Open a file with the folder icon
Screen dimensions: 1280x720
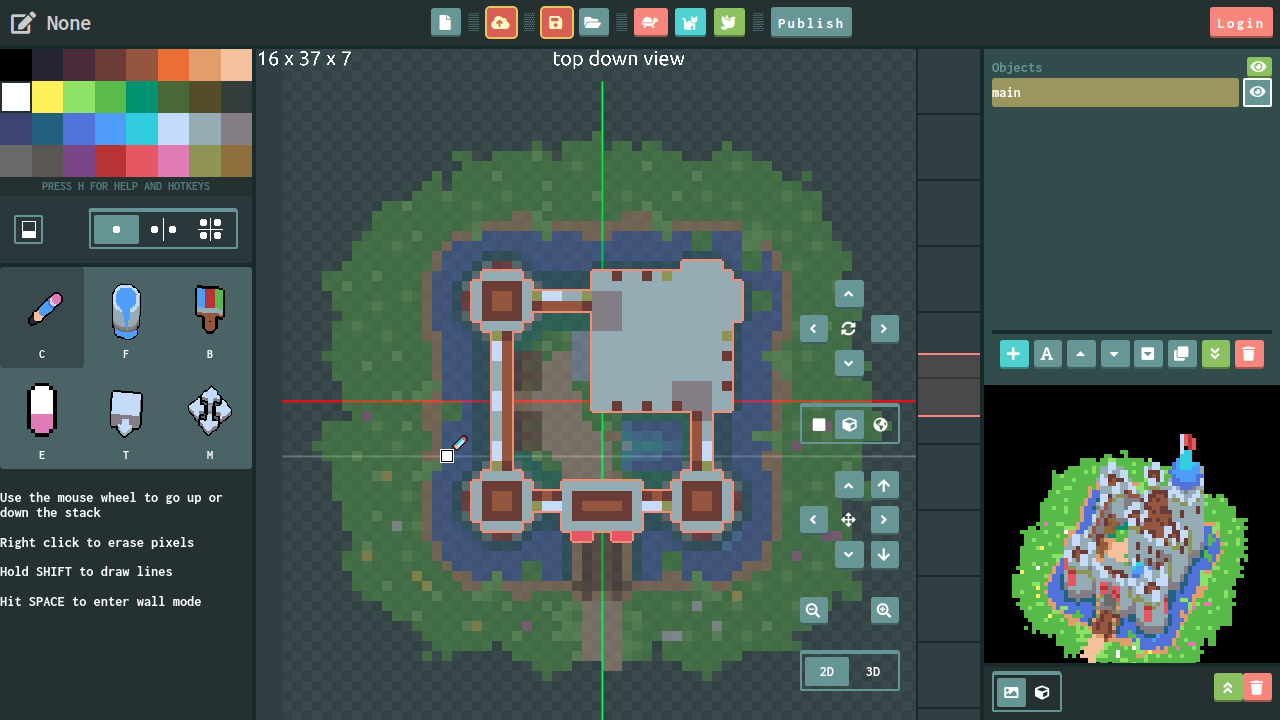coord(593,22)
